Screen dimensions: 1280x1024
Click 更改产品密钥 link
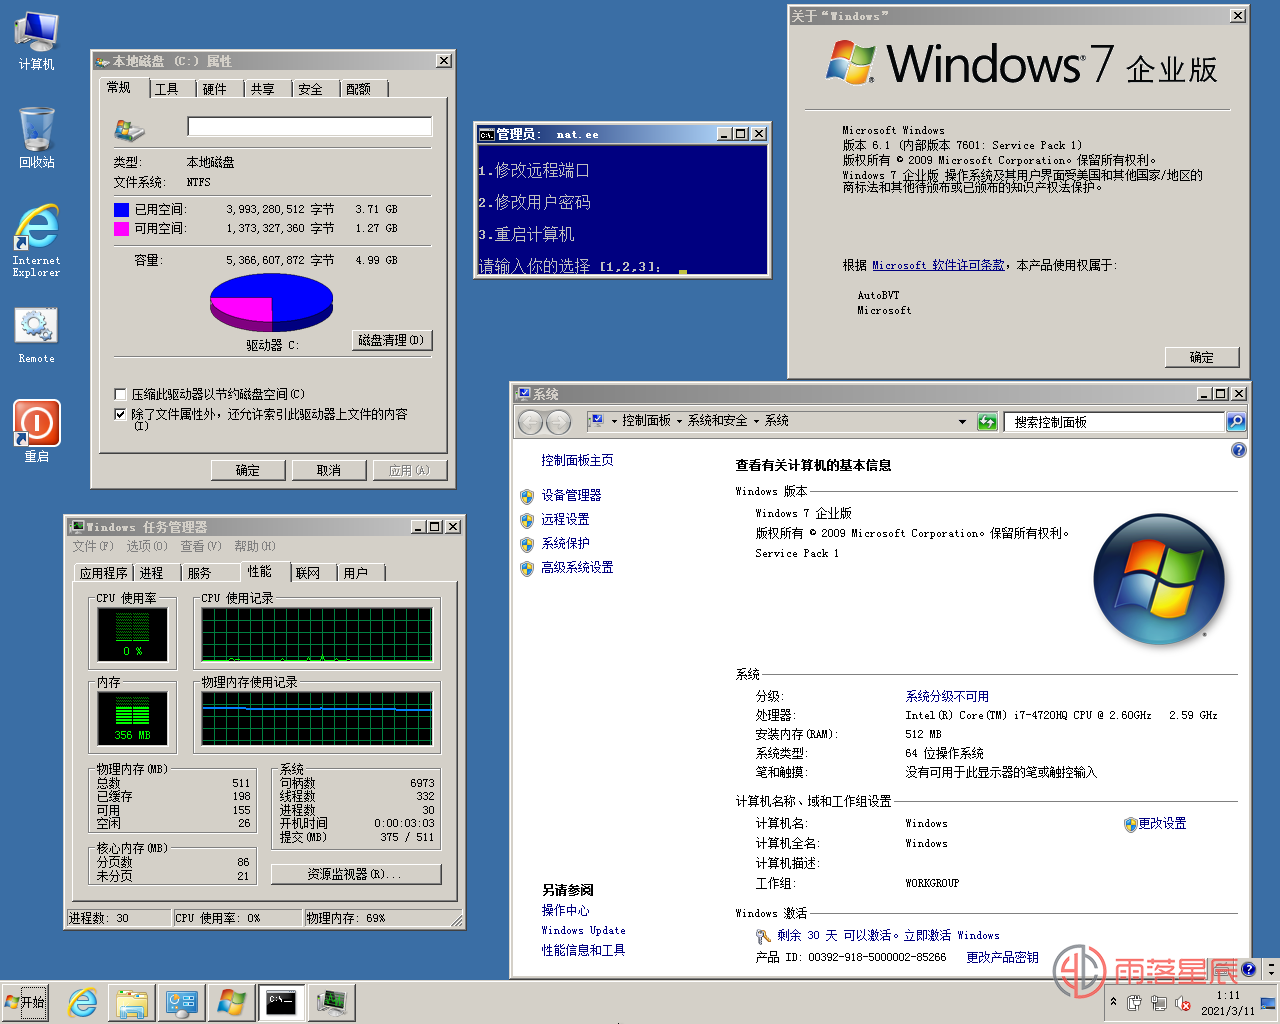[x=1003, y=957]
